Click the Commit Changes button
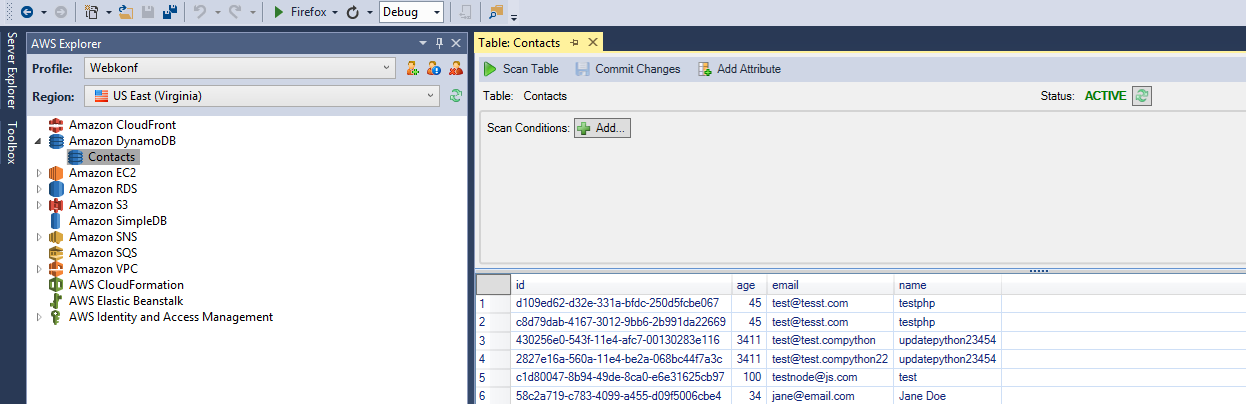Screen dimensions: 1246x404 [x=628, y=69]
